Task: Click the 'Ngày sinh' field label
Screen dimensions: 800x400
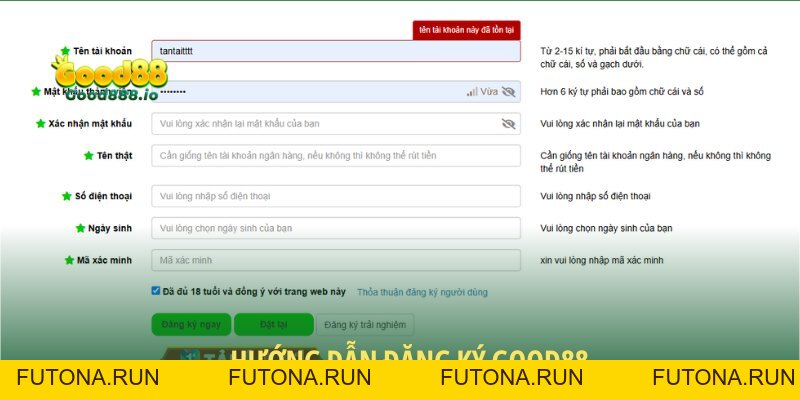Action: [x=110, y=228]
